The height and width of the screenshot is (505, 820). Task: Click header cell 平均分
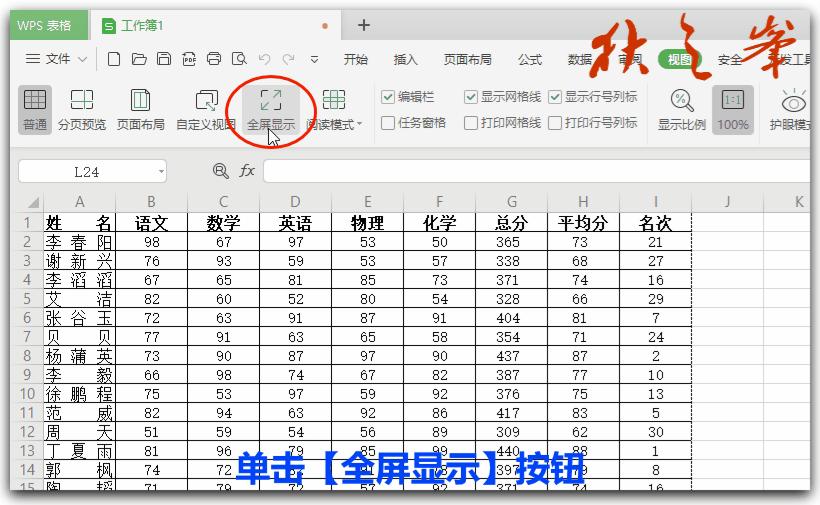(583, 223)
